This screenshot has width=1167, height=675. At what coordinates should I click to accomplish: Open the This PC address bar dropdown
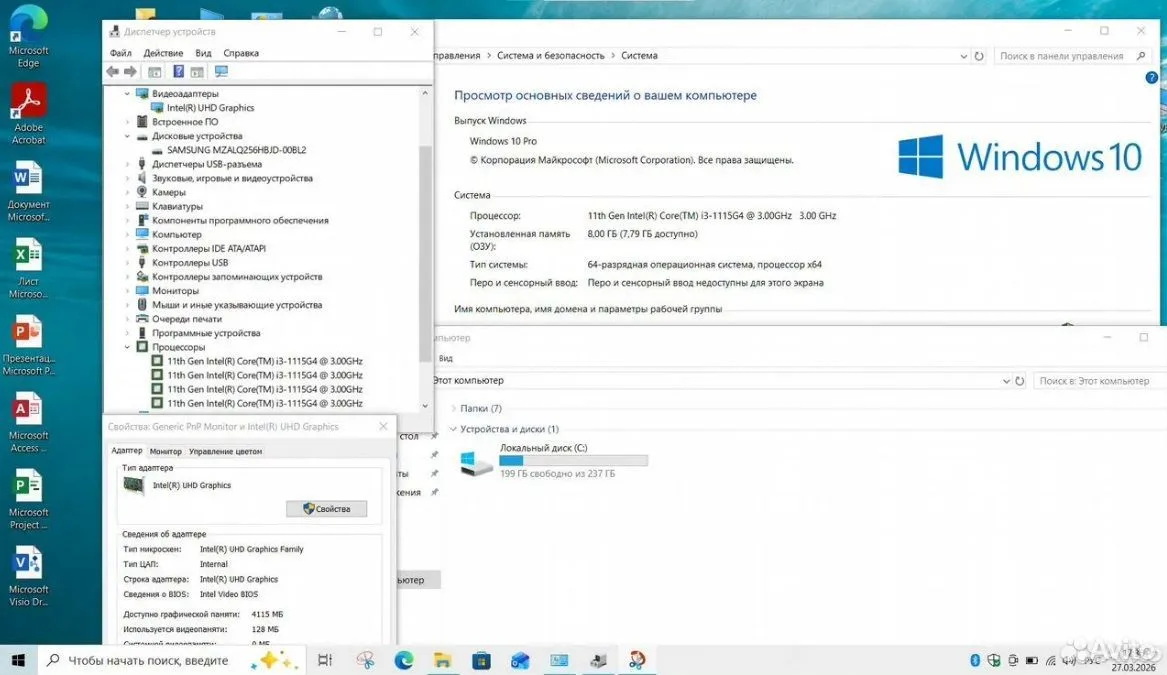pos(1005,381)
